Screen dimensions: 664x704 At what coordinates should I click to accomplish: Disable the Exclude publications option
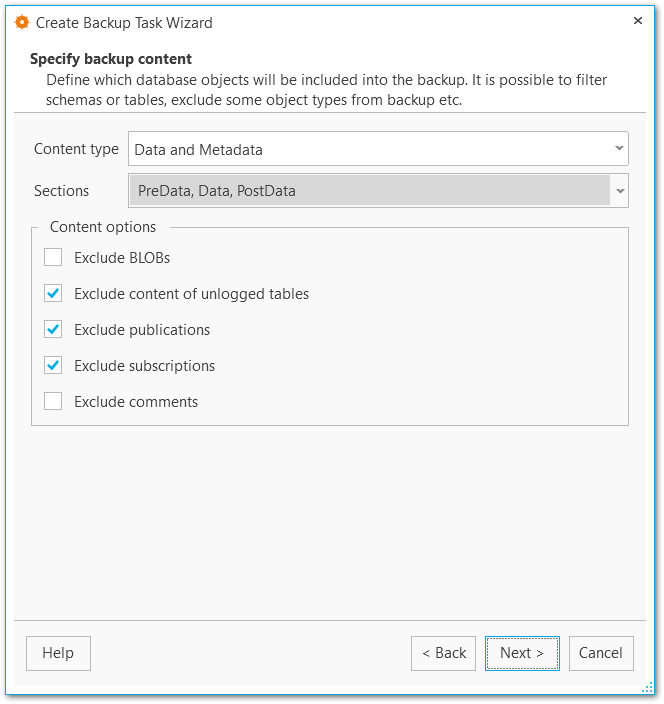[x=53, y=330]
